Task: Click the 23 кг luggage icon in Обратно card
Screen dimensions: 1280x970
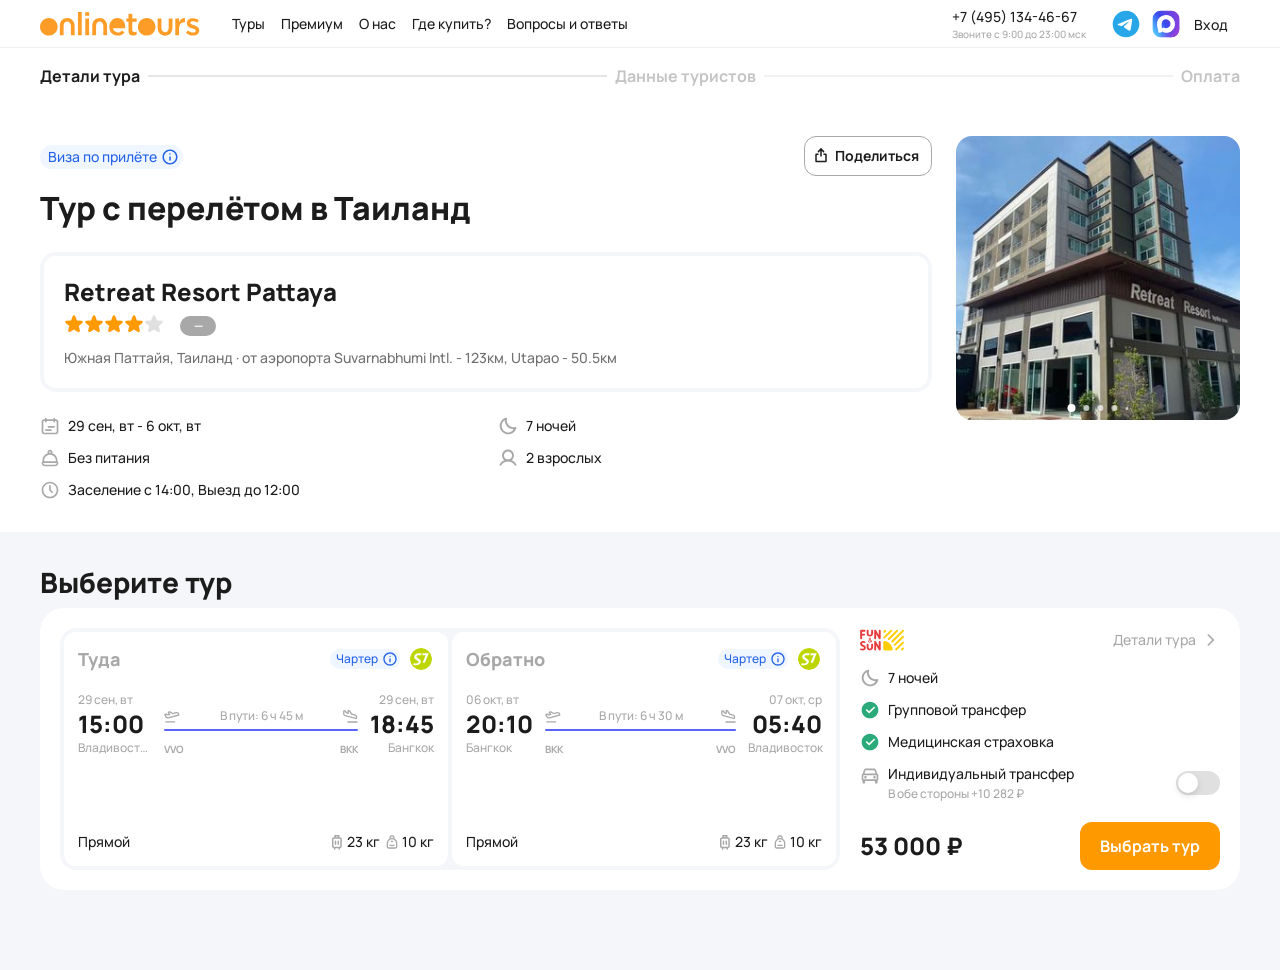Action: [x=725, y=842]
